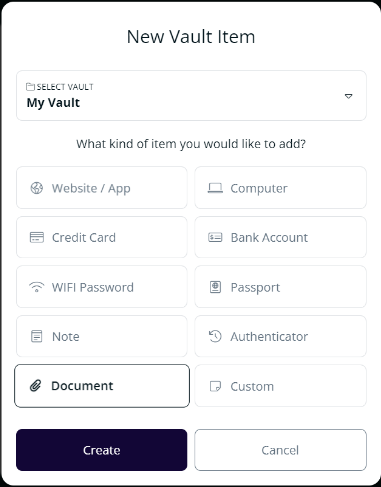Pick the Custom item type
This screenshot has width=381, height=487.
[x=280, y=386]
